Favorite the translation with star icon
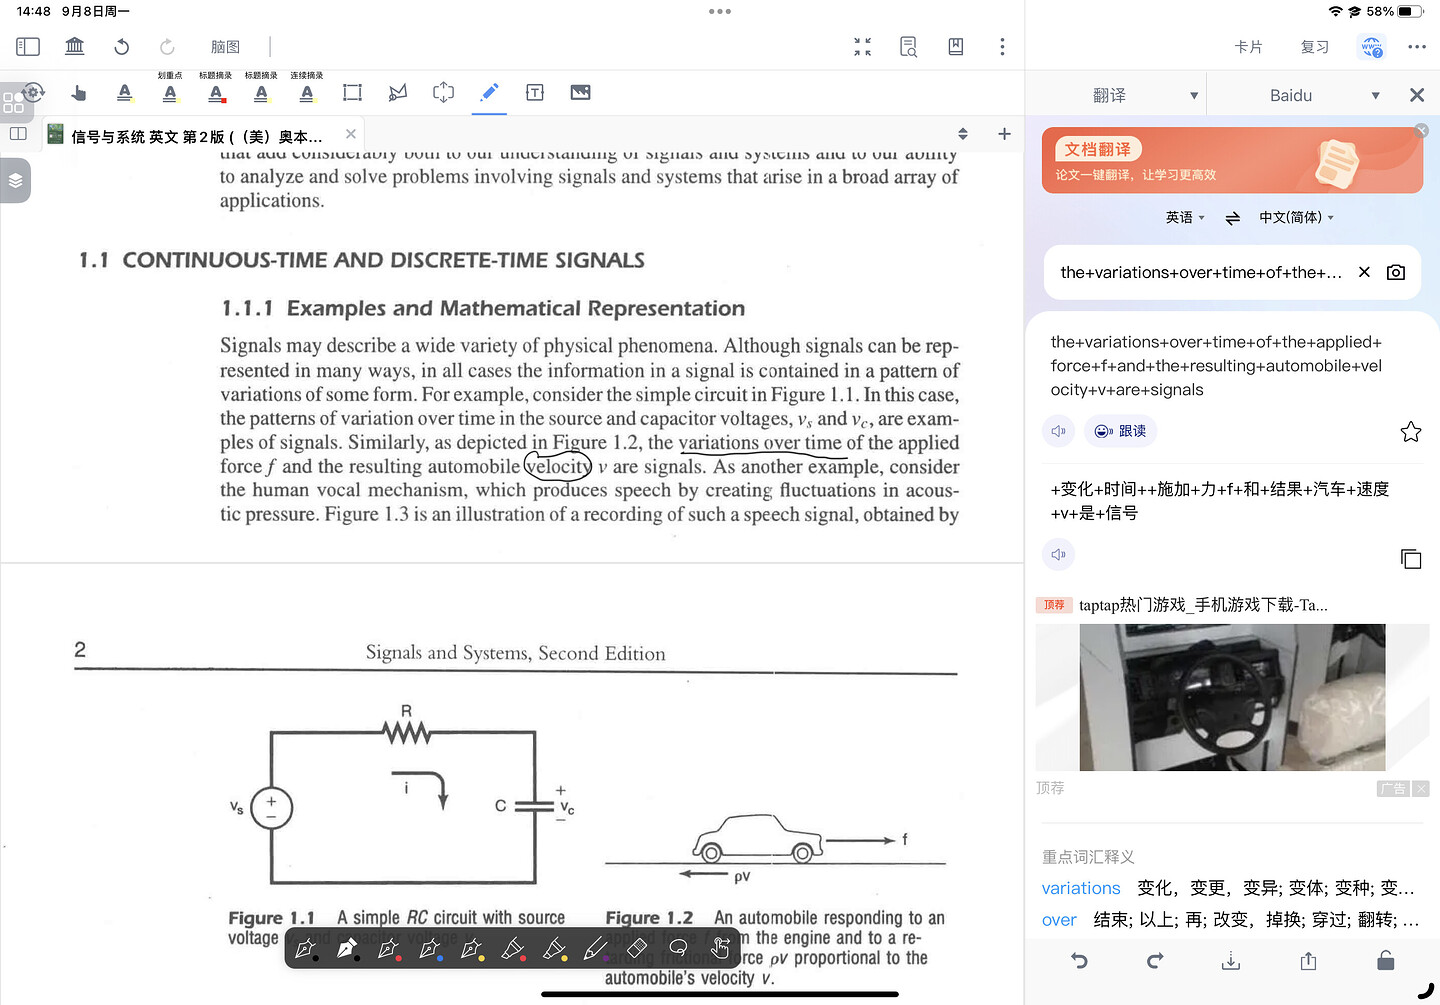This screenshot has width=1440, height=1005. coord(1410,432)
